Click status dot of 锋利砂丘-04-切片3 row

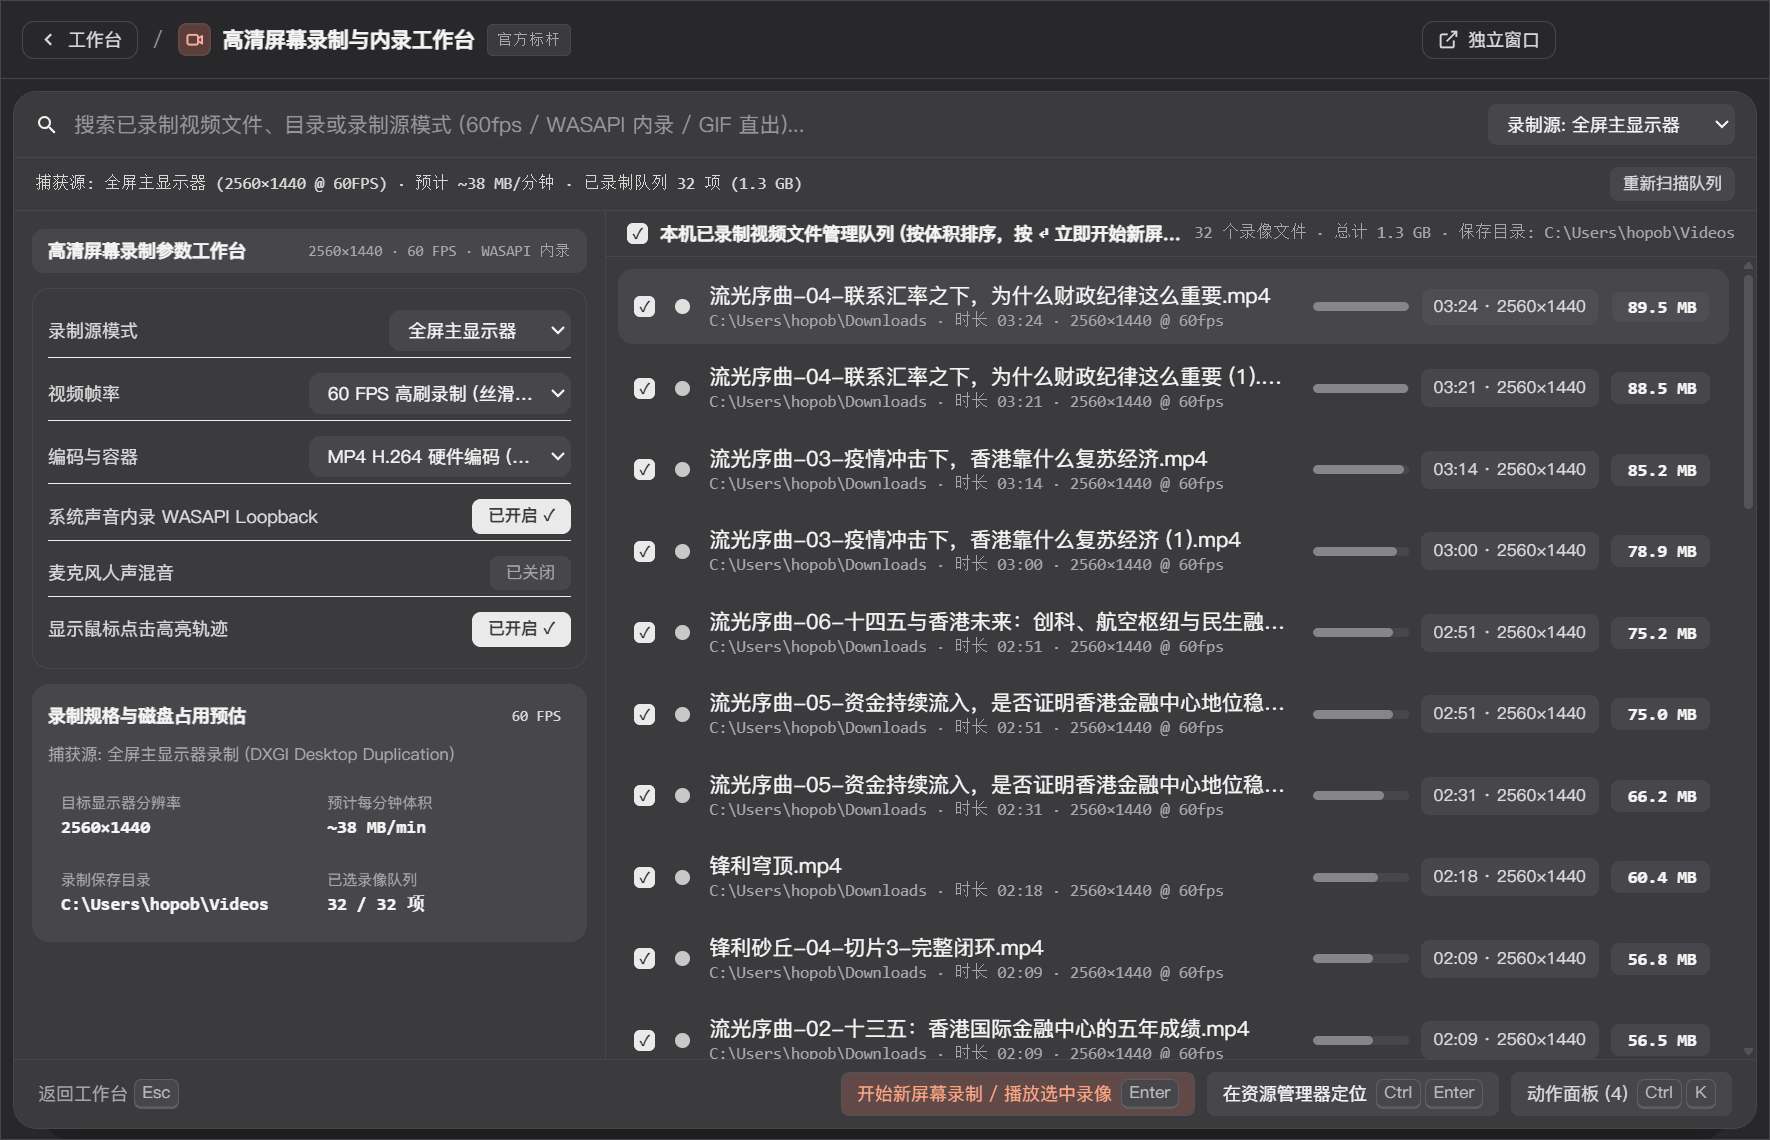click(x=682, y=958)
